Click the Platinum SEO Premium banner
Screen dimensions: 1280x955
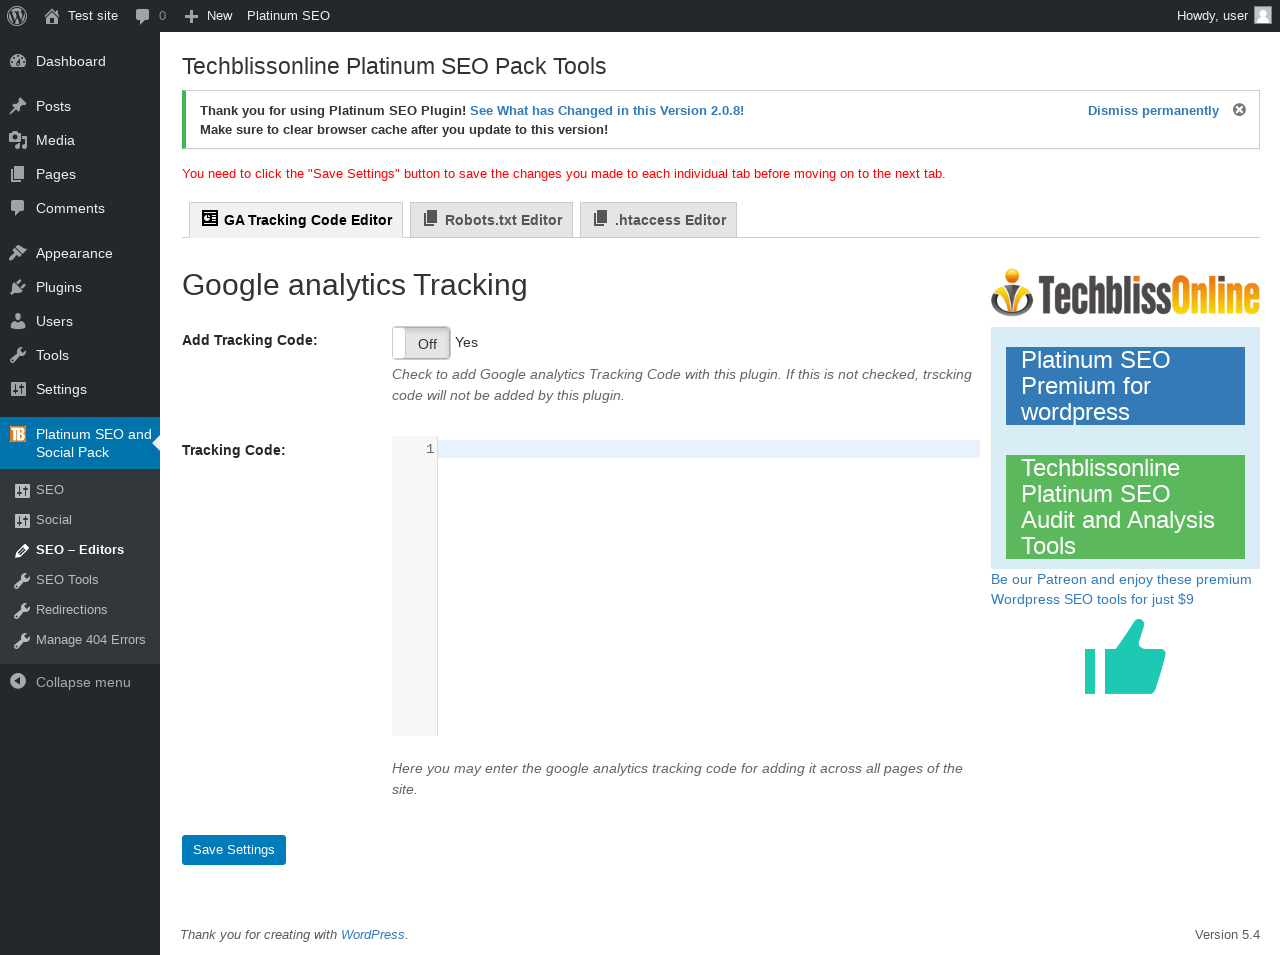[x=1125, y=386]
